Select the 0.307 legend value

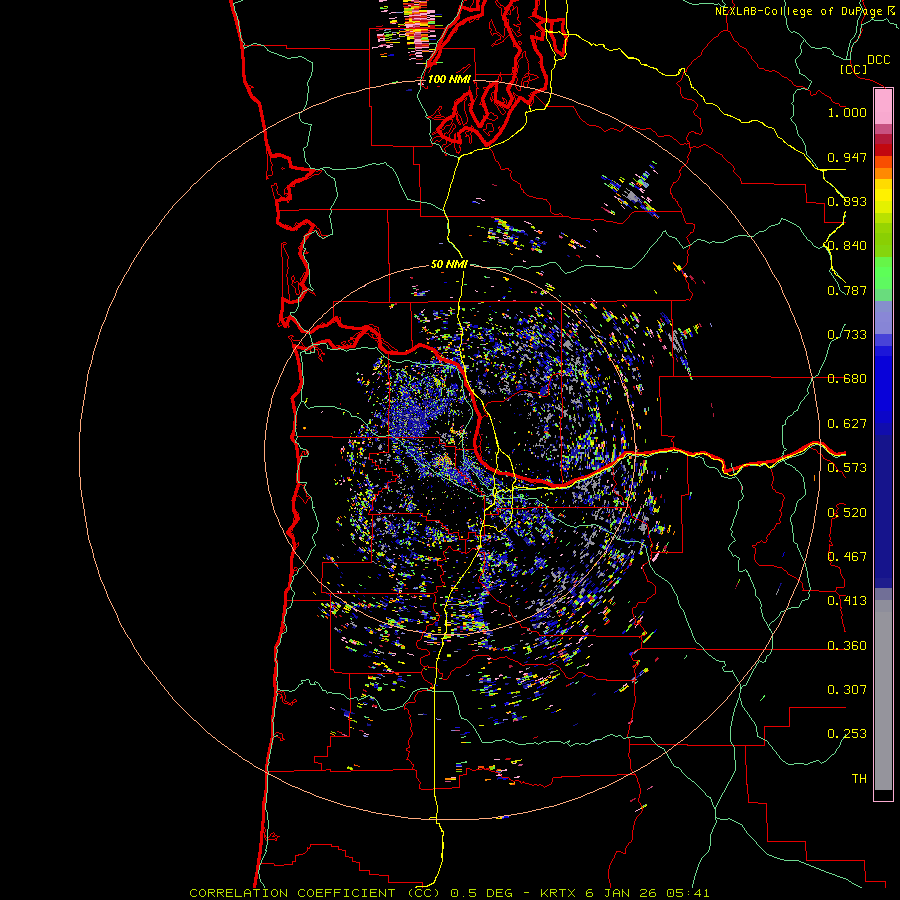847,690
